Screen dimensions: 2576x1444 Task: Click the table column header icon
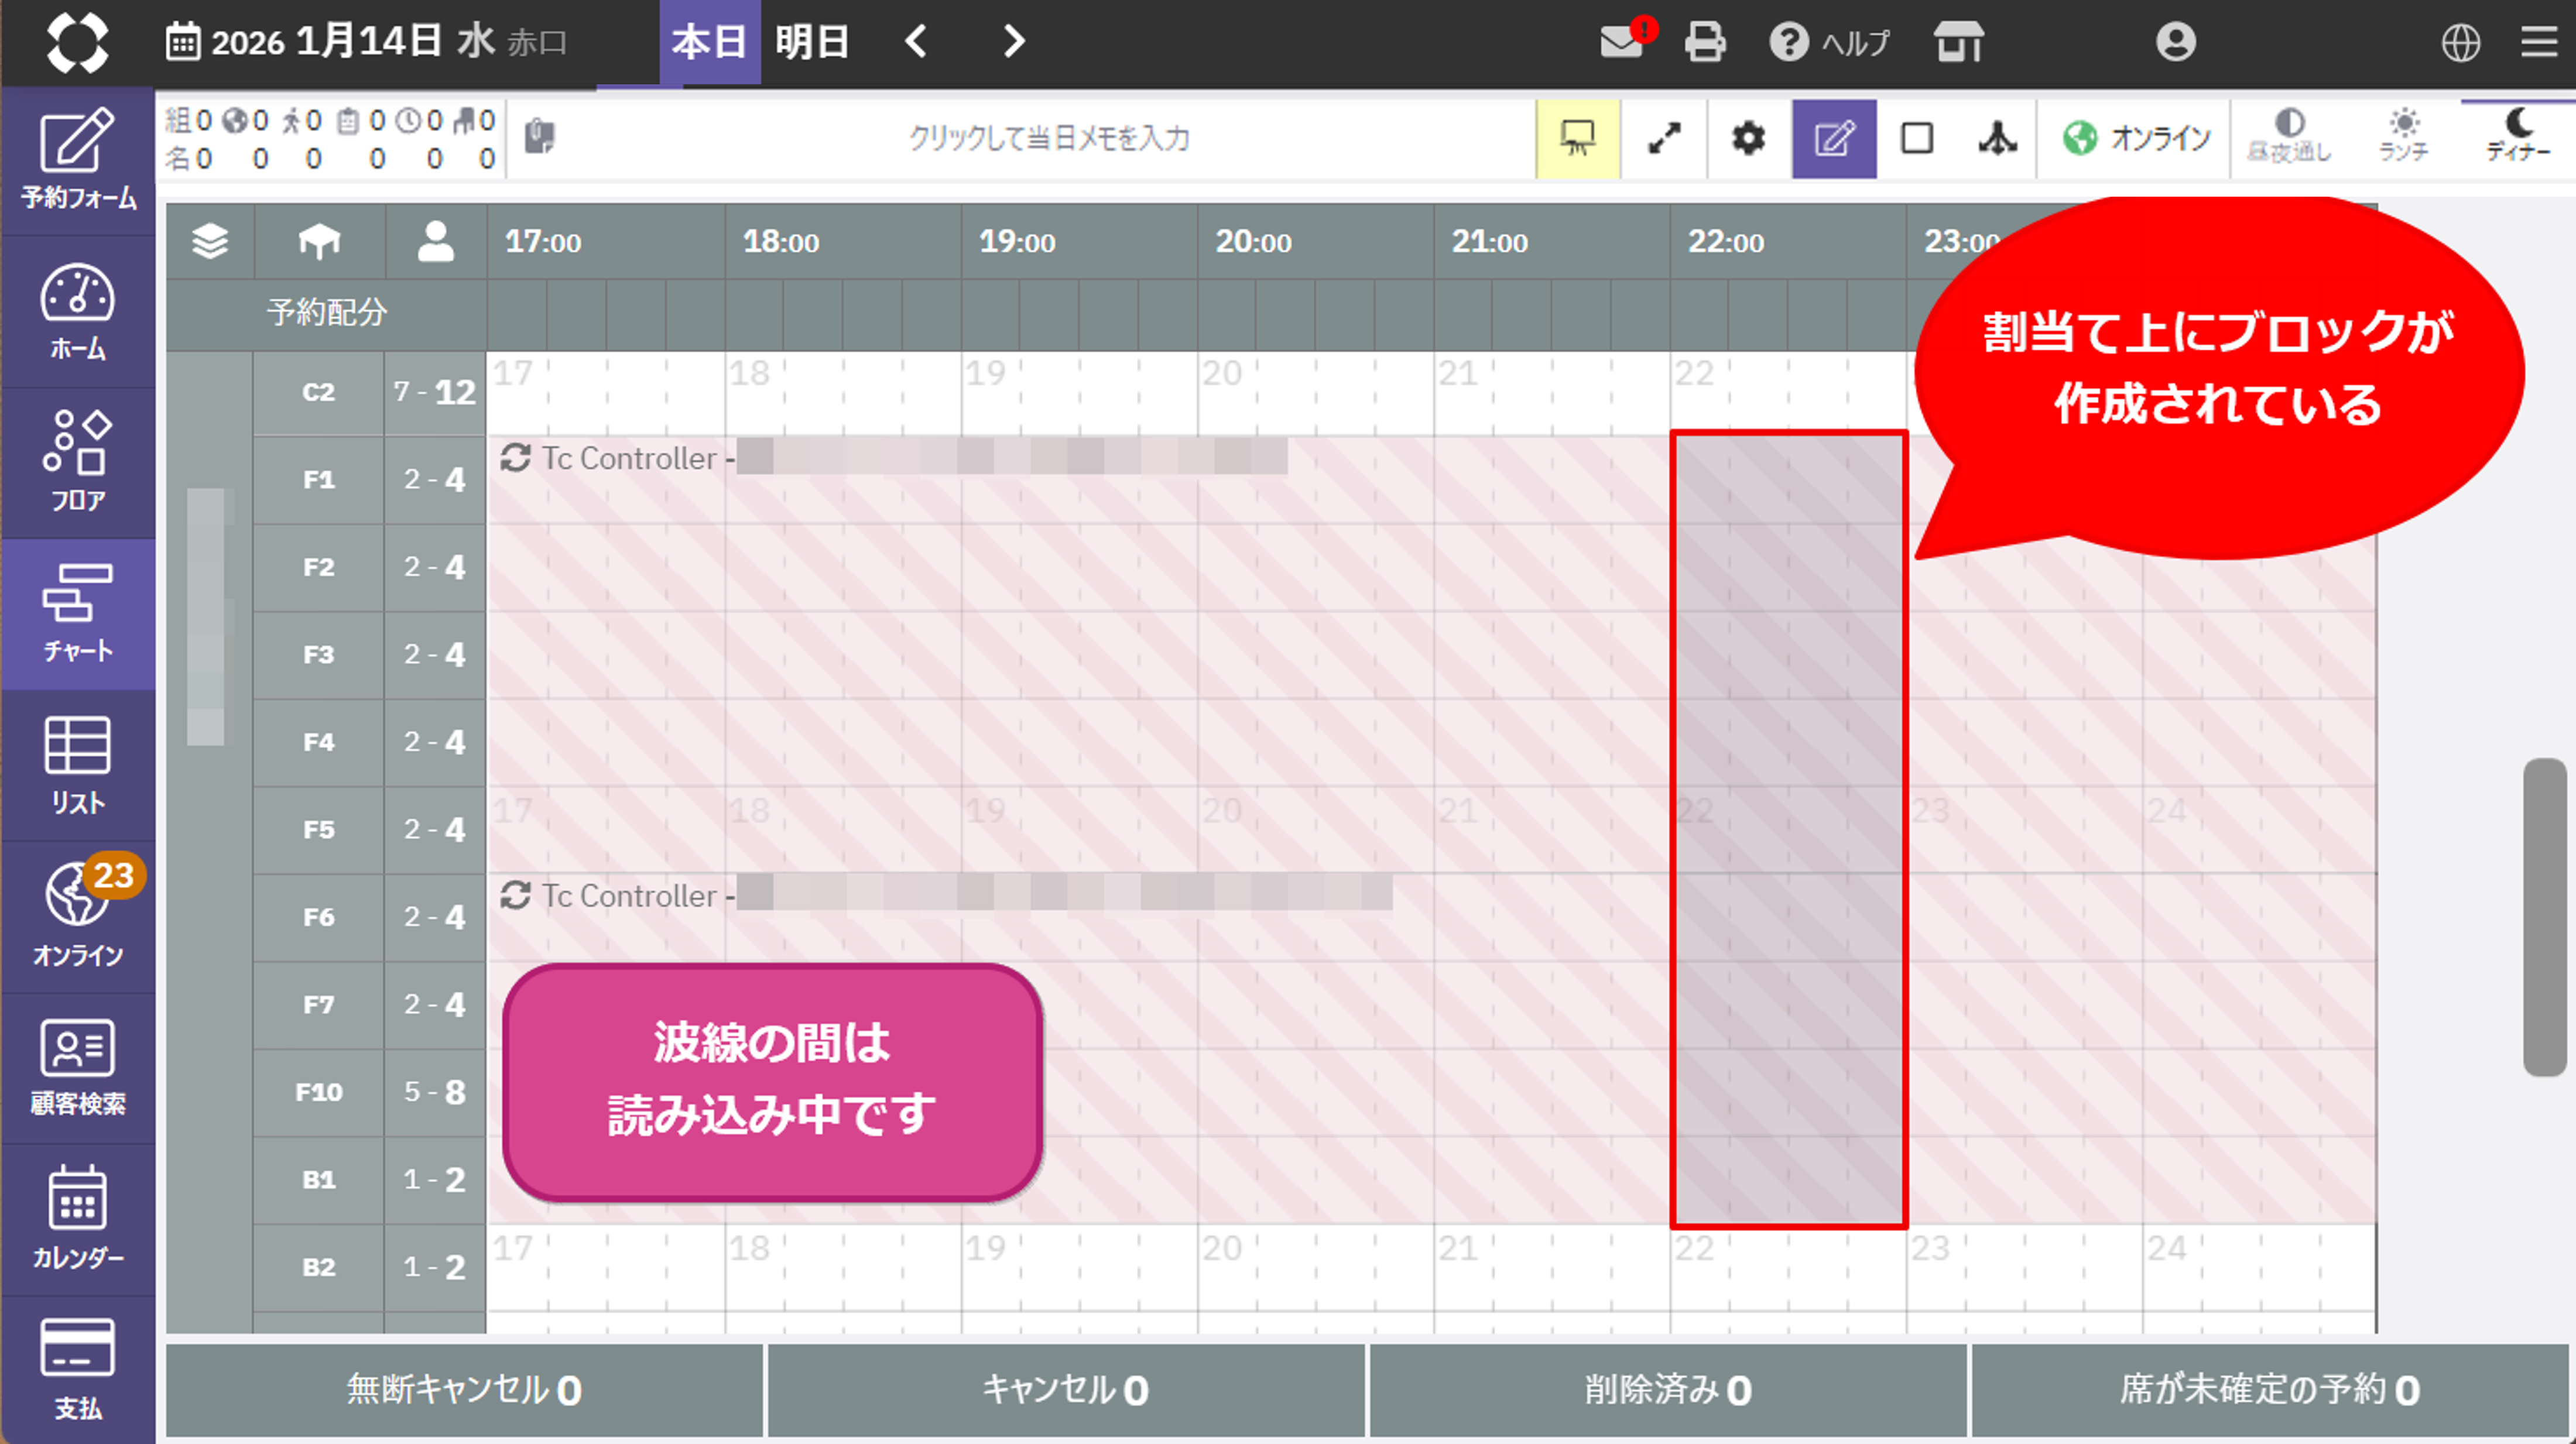tap(319, 241)
